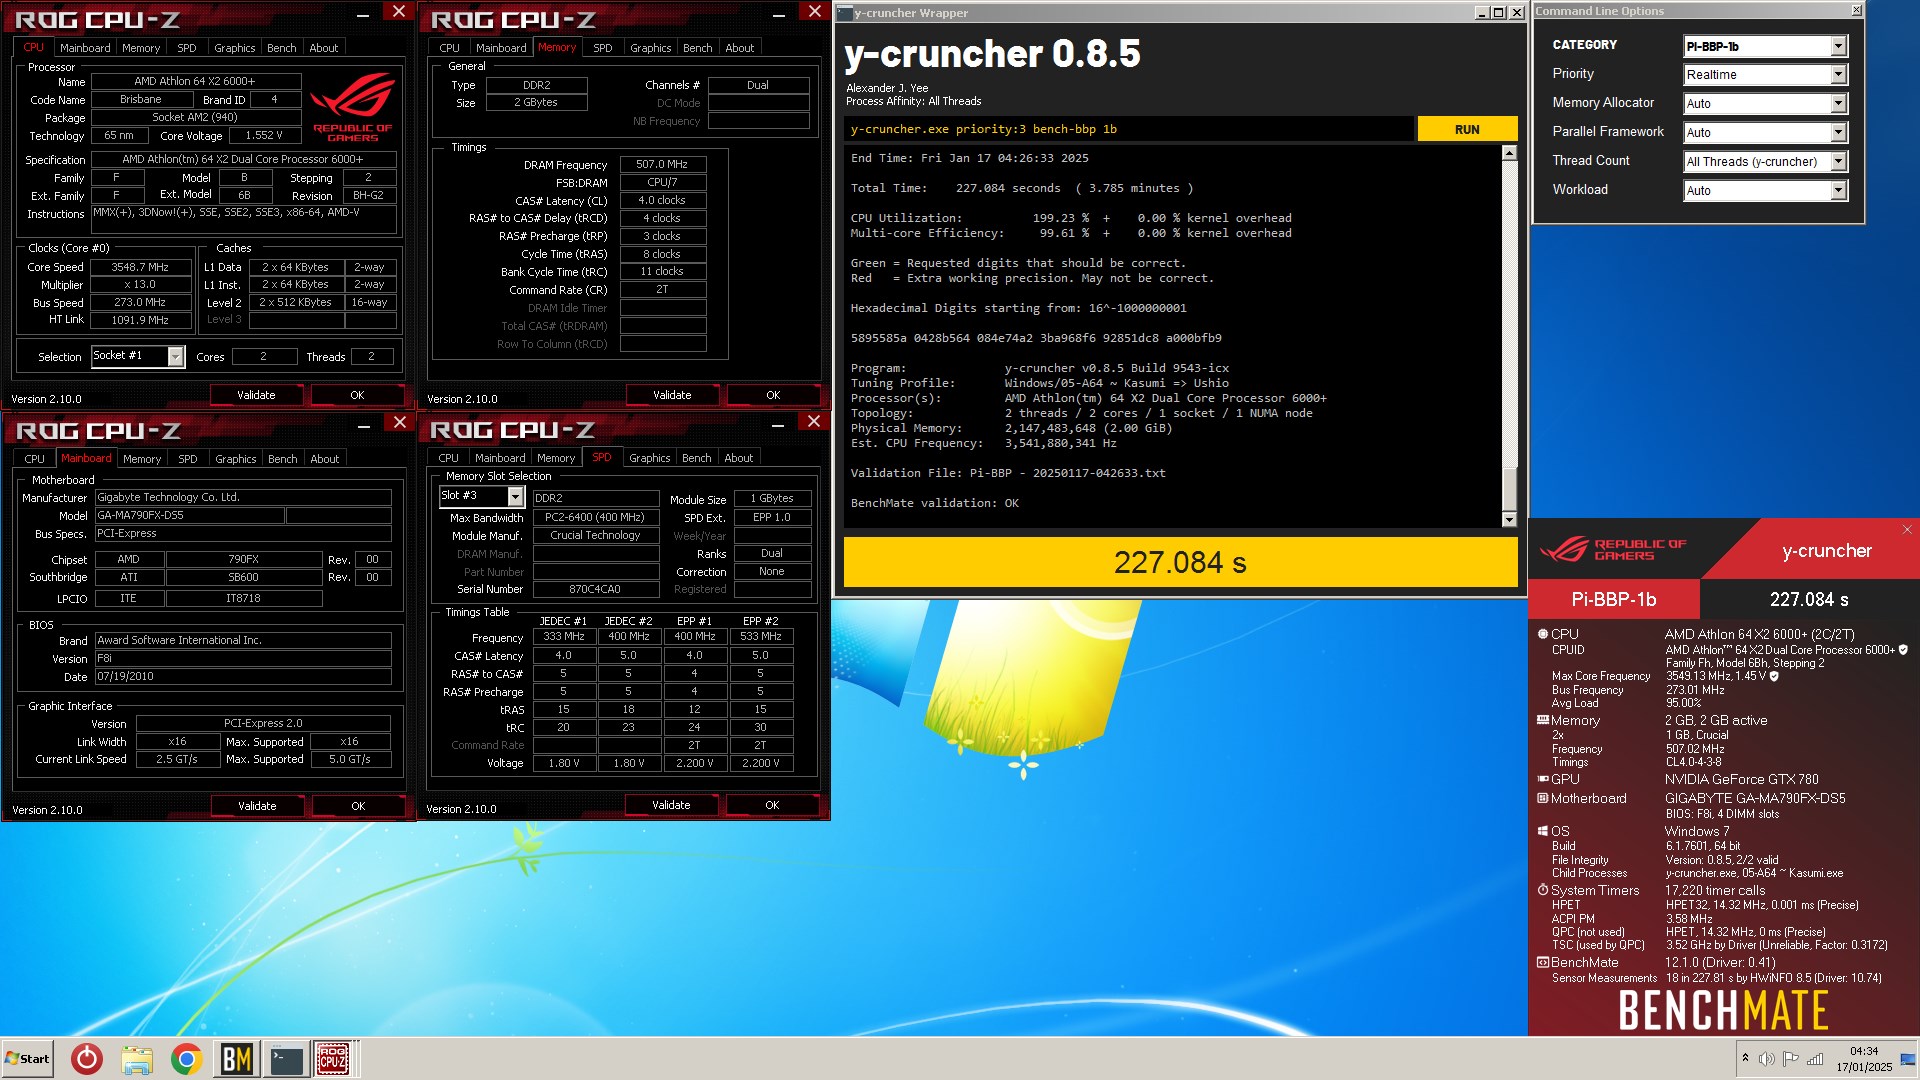
Task: Open Bench tab in CPU-Z window showing CPU tab
Action: coord(282,48)
